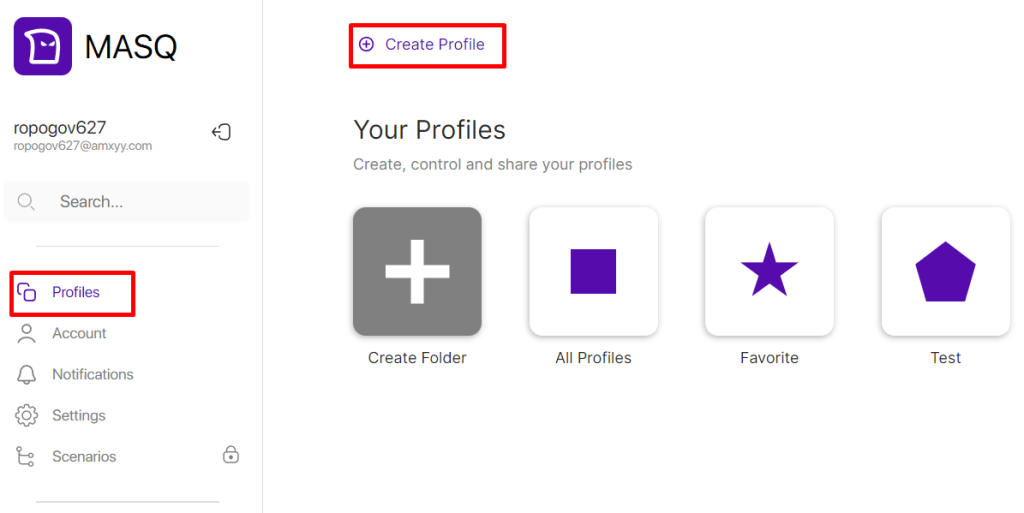
Task: Open the Account menu item
Action: [x=79, y=334]
